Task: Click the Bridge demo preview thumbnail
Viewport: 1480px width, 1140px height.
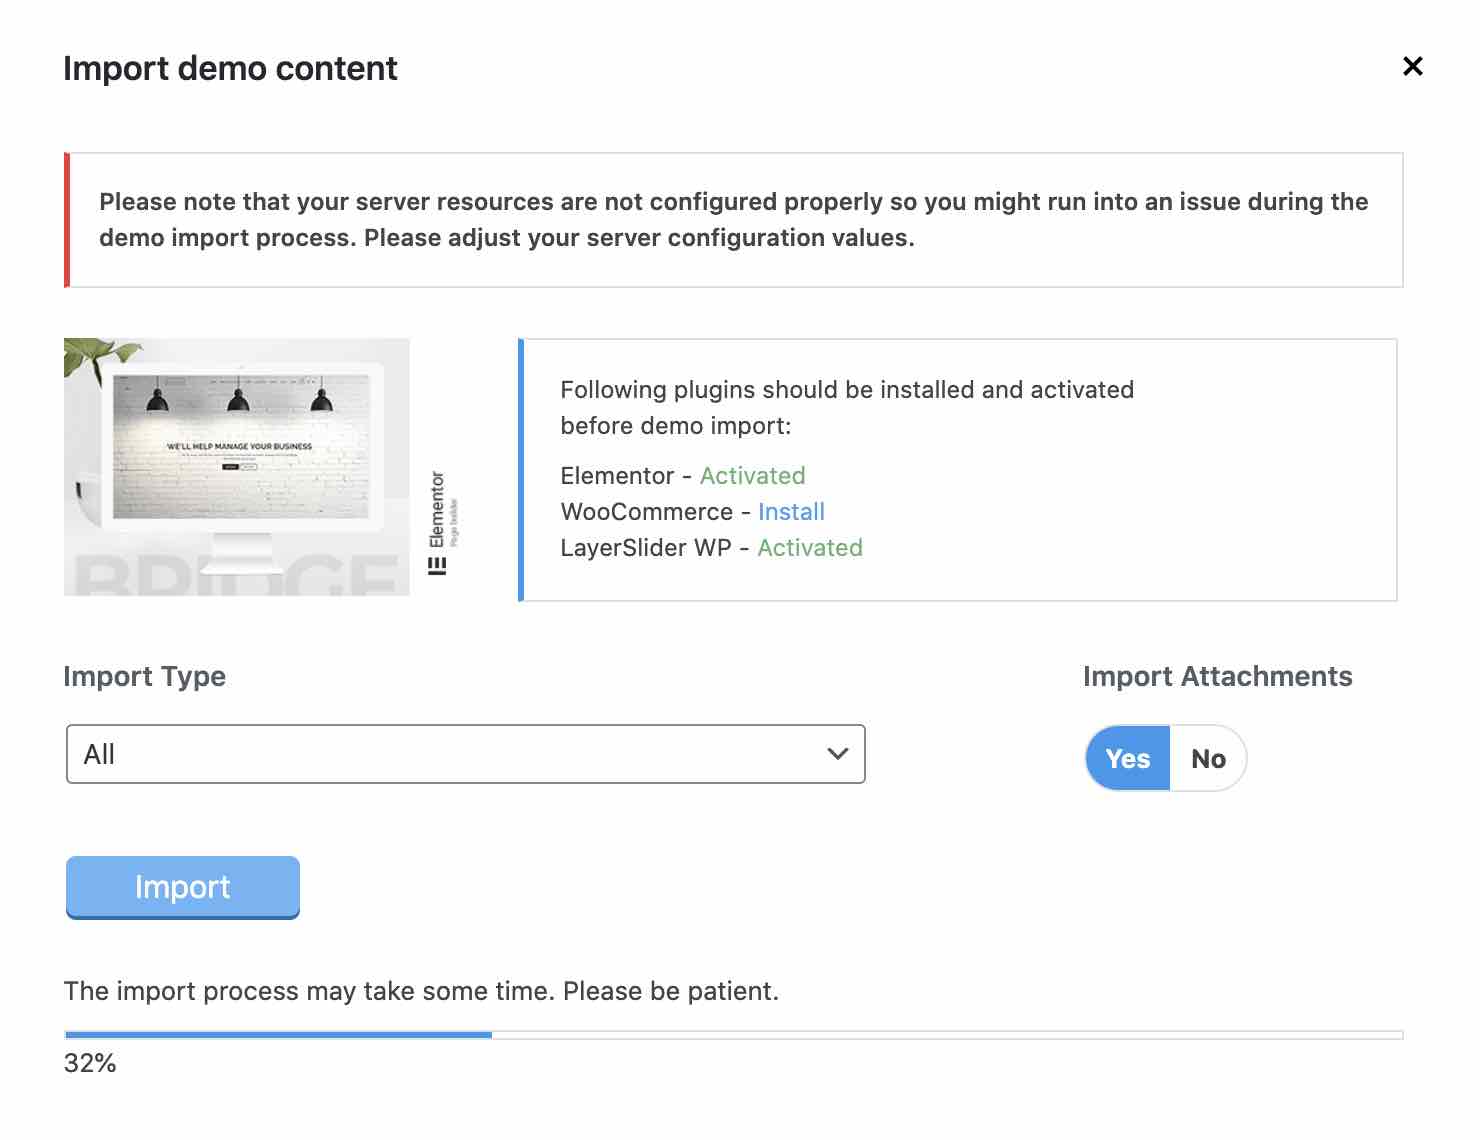Action: point(237,467)
